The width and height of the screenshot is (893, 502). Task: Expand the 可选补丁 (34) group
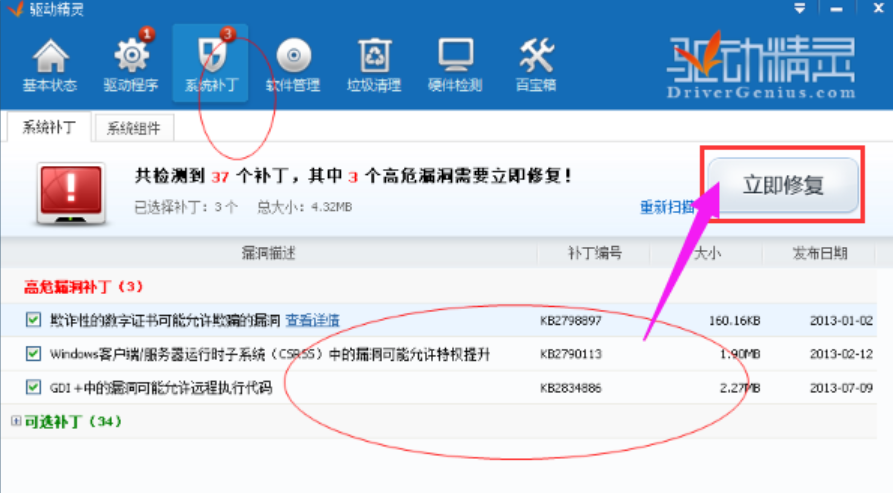tap(15, 421)
